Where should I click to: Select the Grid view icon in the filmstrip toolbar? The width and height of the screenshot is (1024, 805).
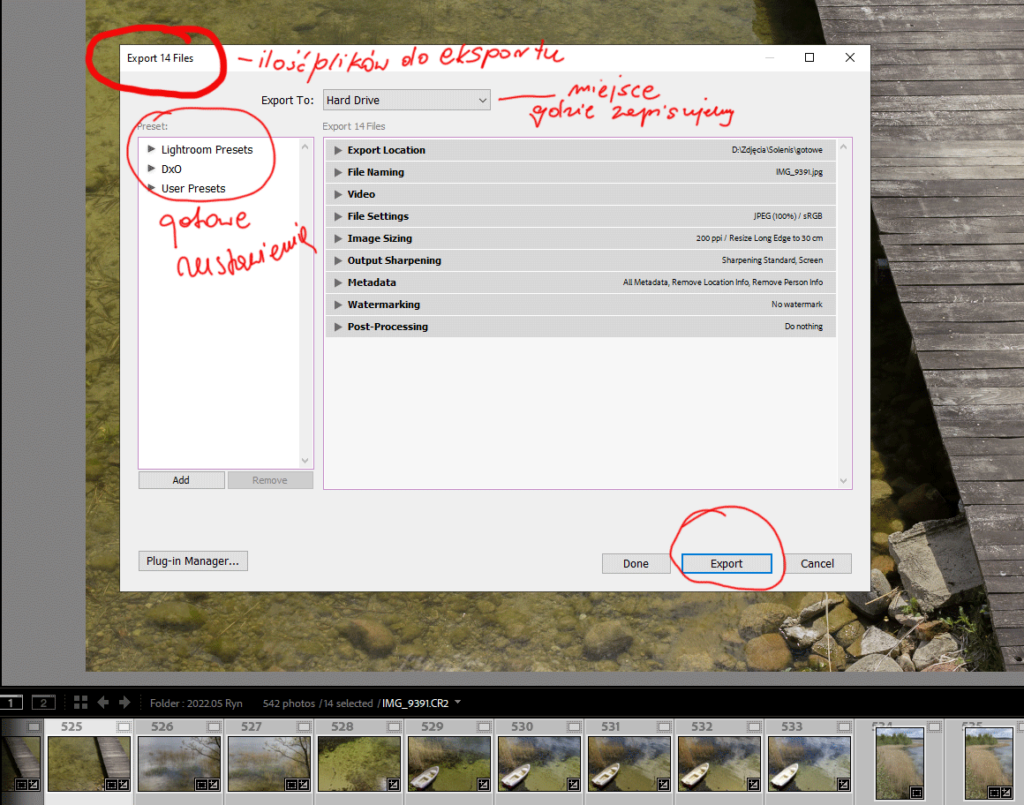click(x=80, y=702)
